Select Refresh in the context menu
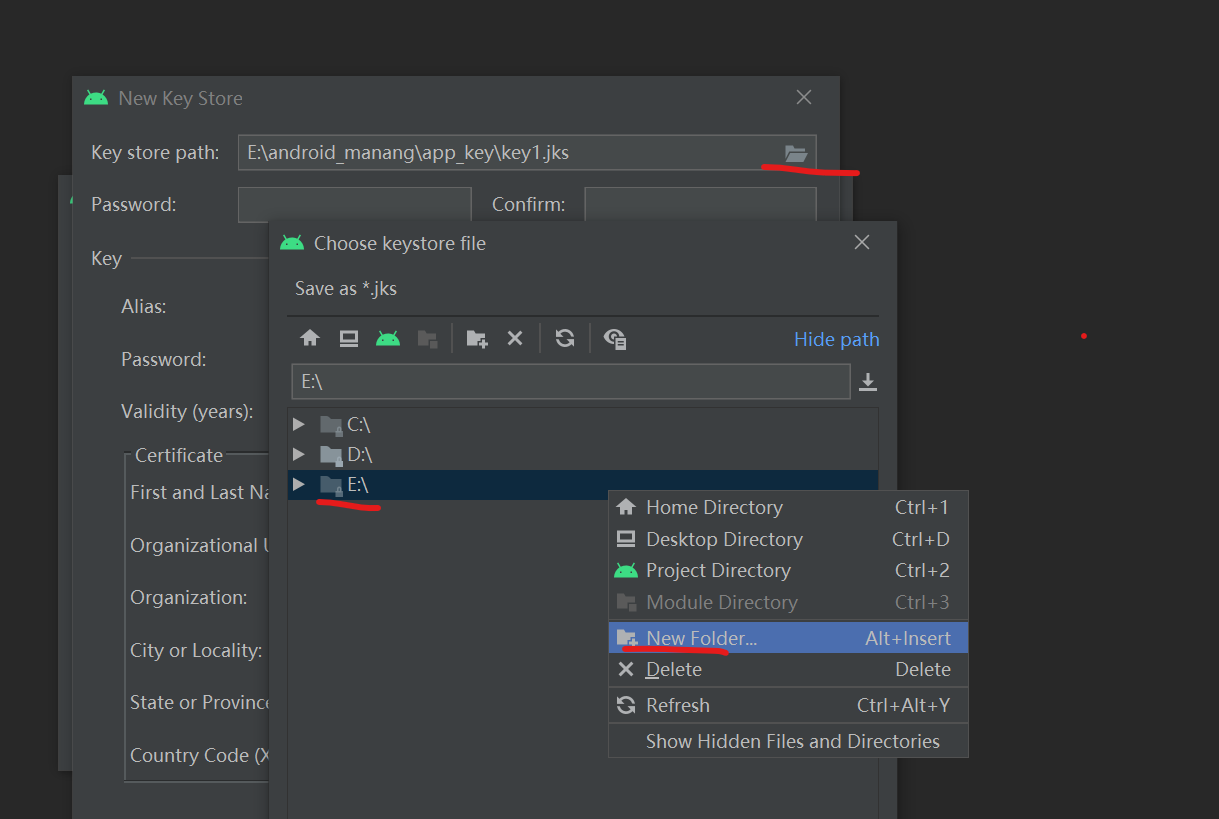1219x819 pixels. point(676,705)
